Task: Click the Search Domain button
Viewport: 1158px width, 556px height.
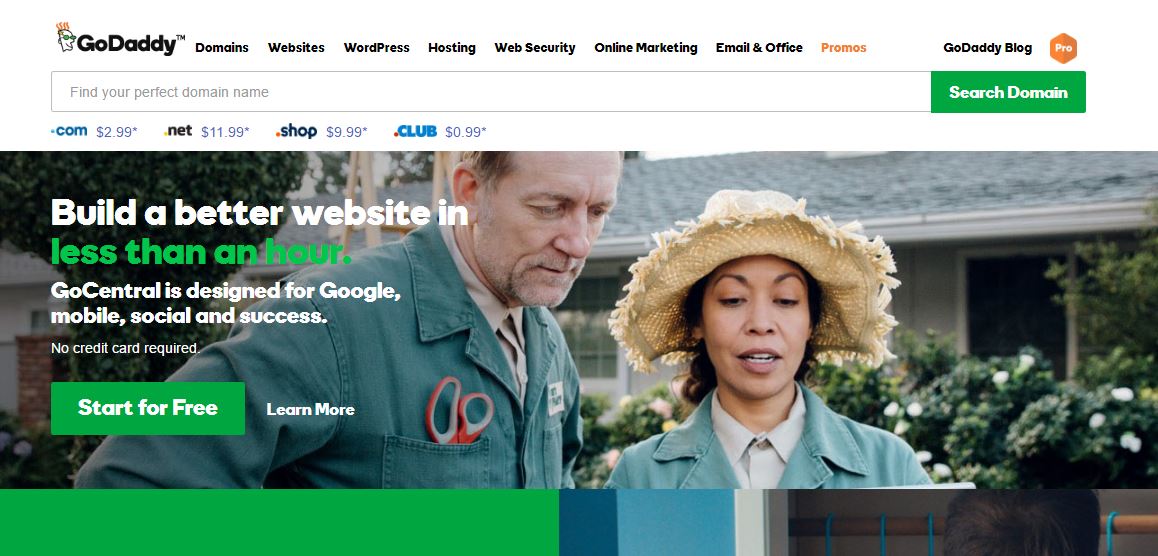Action: [1008, 92]
